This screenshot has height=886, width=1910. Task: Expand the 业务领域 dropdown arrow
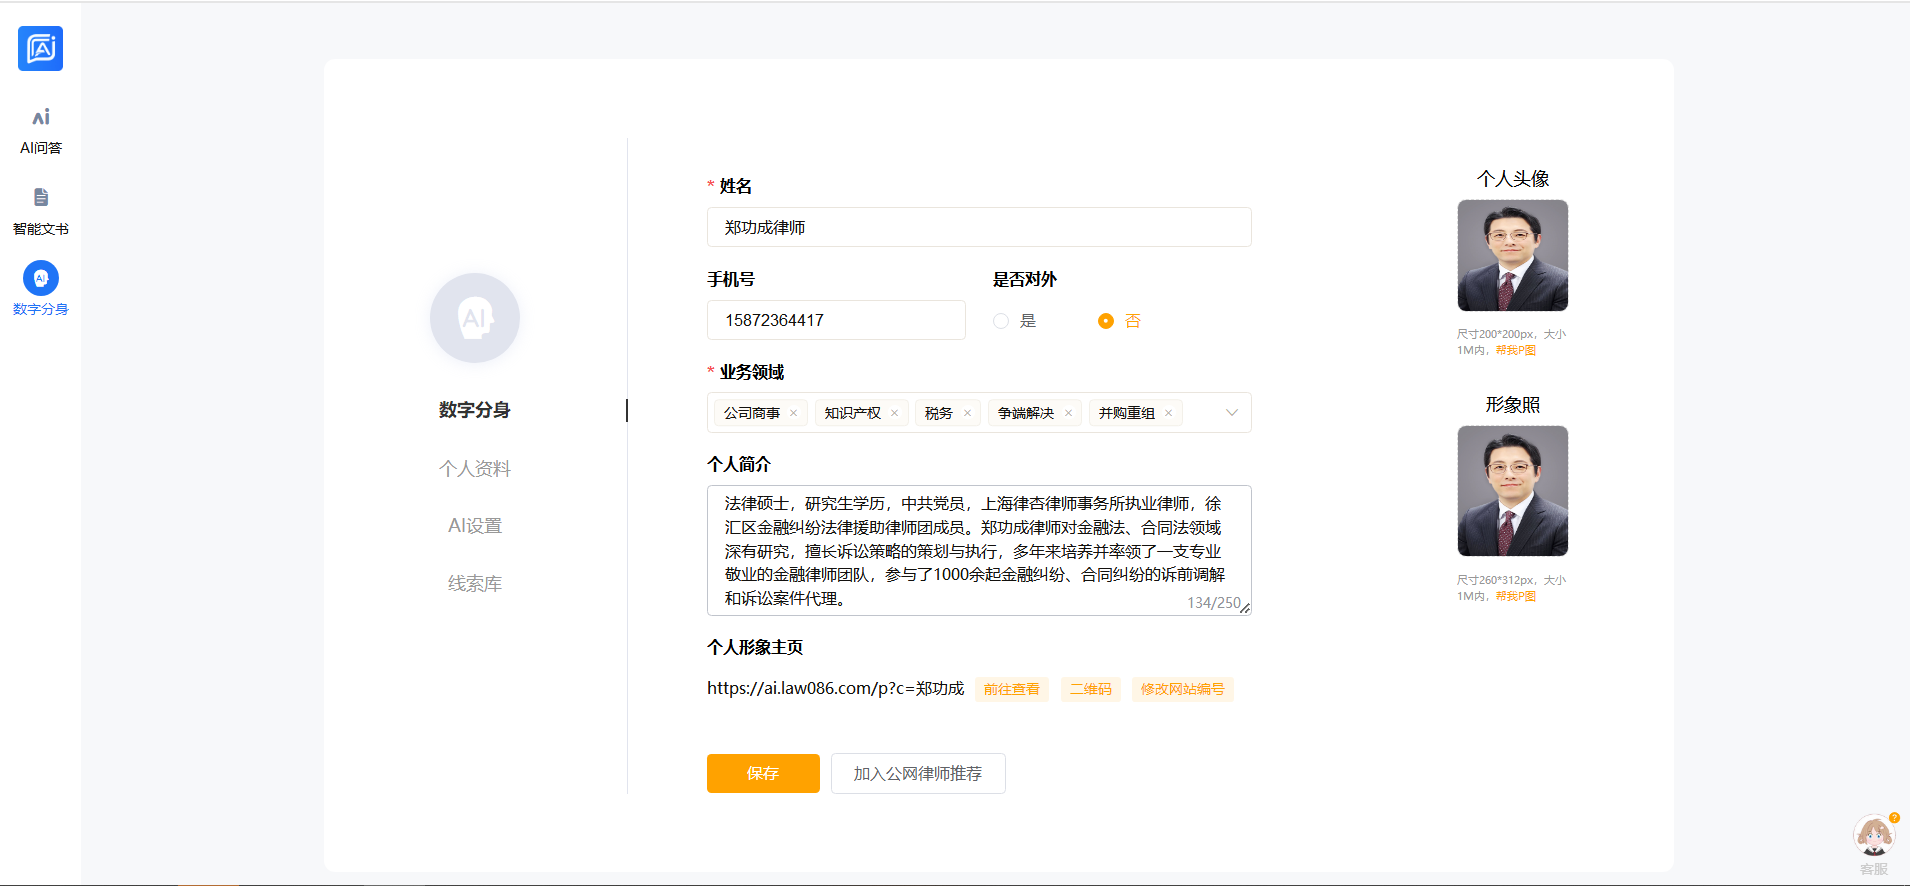1231,413
